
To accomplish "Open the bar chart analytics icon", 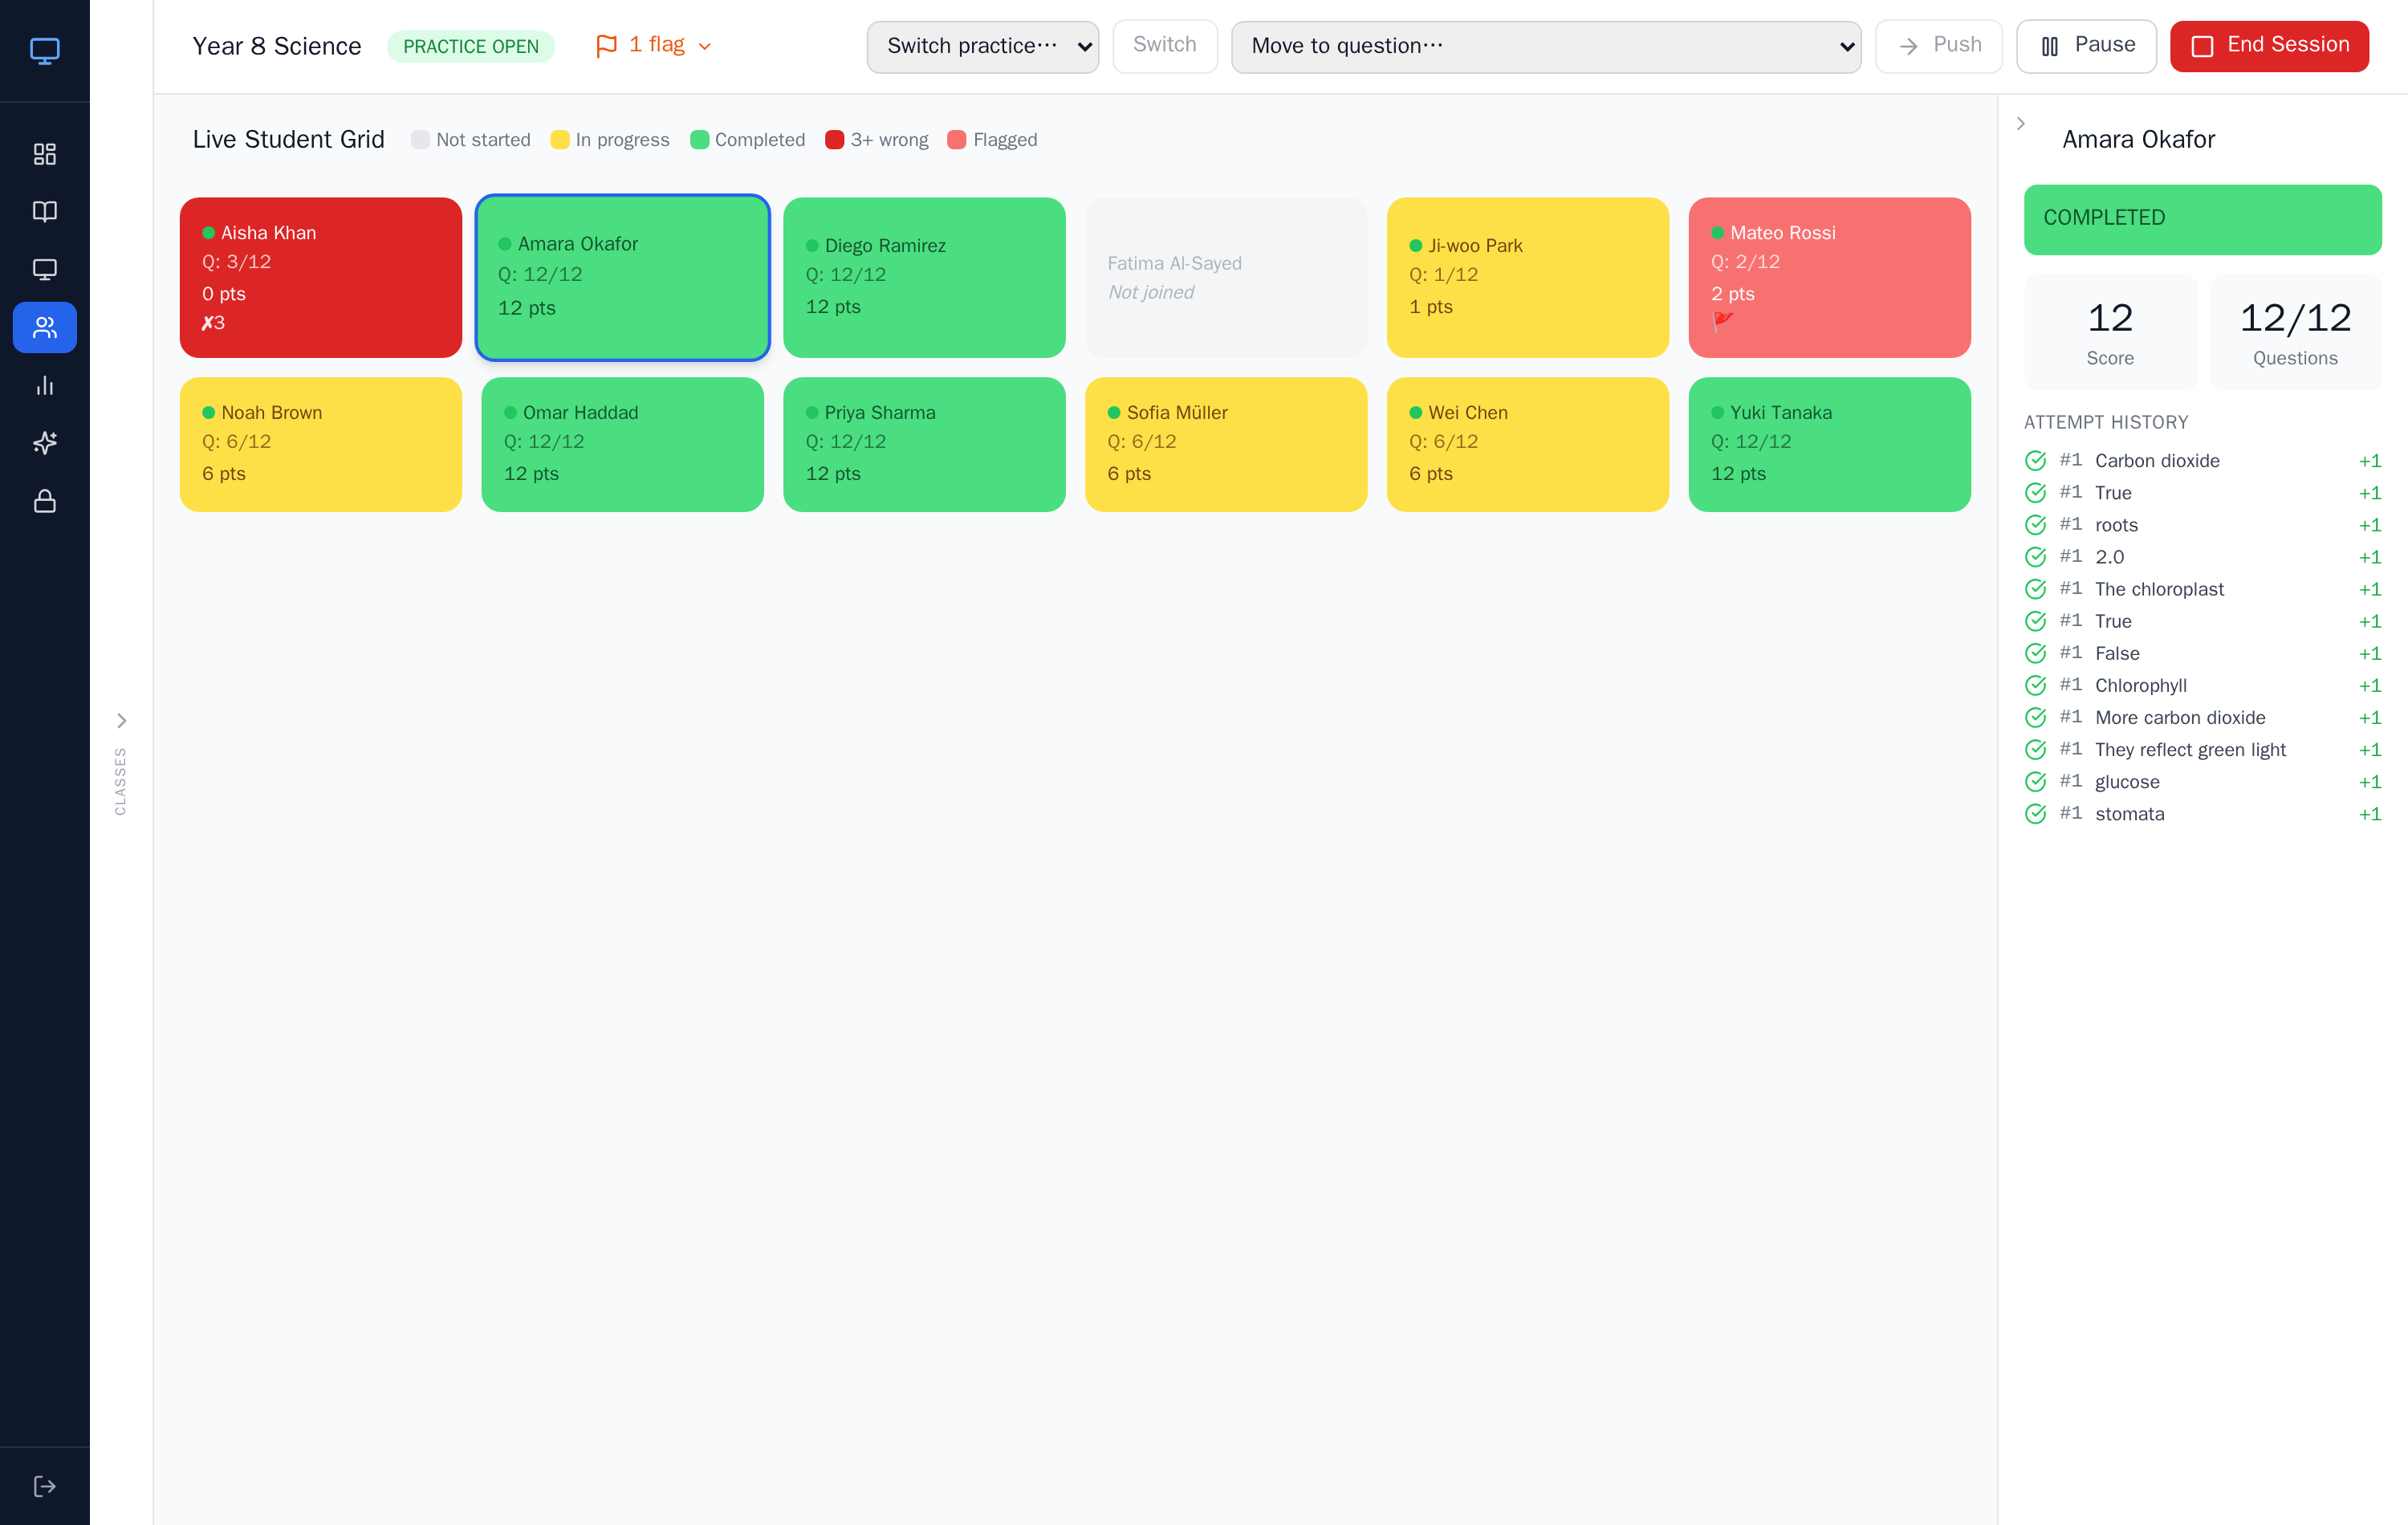I will coord(45,385).
